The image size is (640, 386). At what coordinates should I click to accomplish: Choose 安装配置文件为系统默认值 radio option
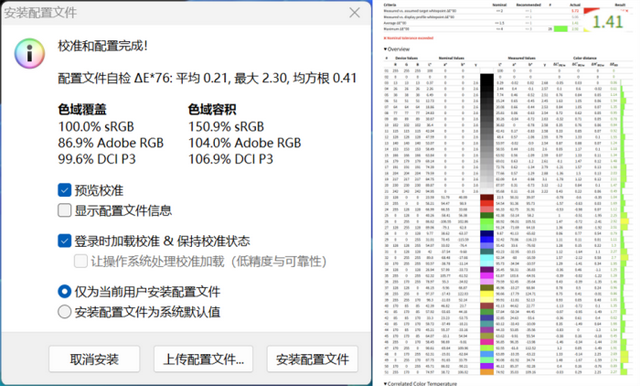(x=64, y=312)
